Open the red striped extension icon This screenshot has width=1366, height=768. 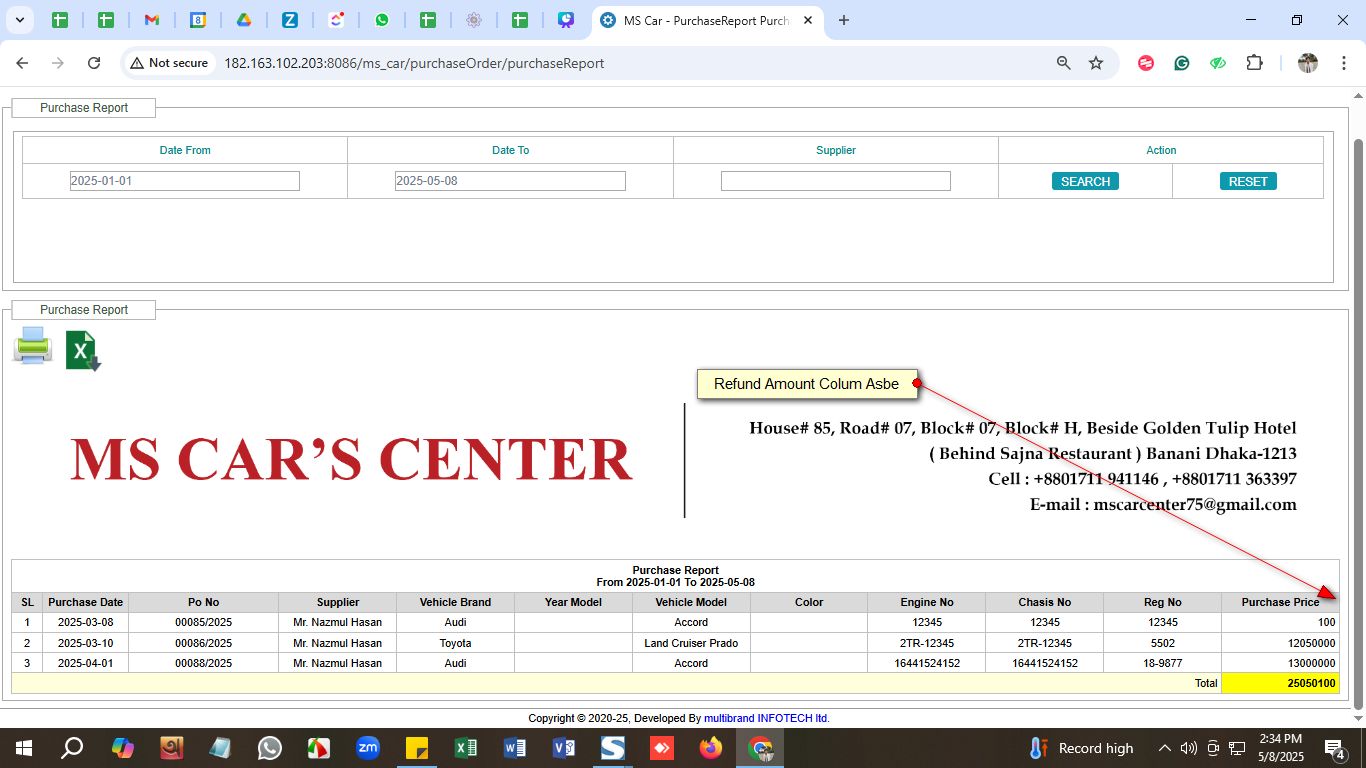pos(1146,63)
